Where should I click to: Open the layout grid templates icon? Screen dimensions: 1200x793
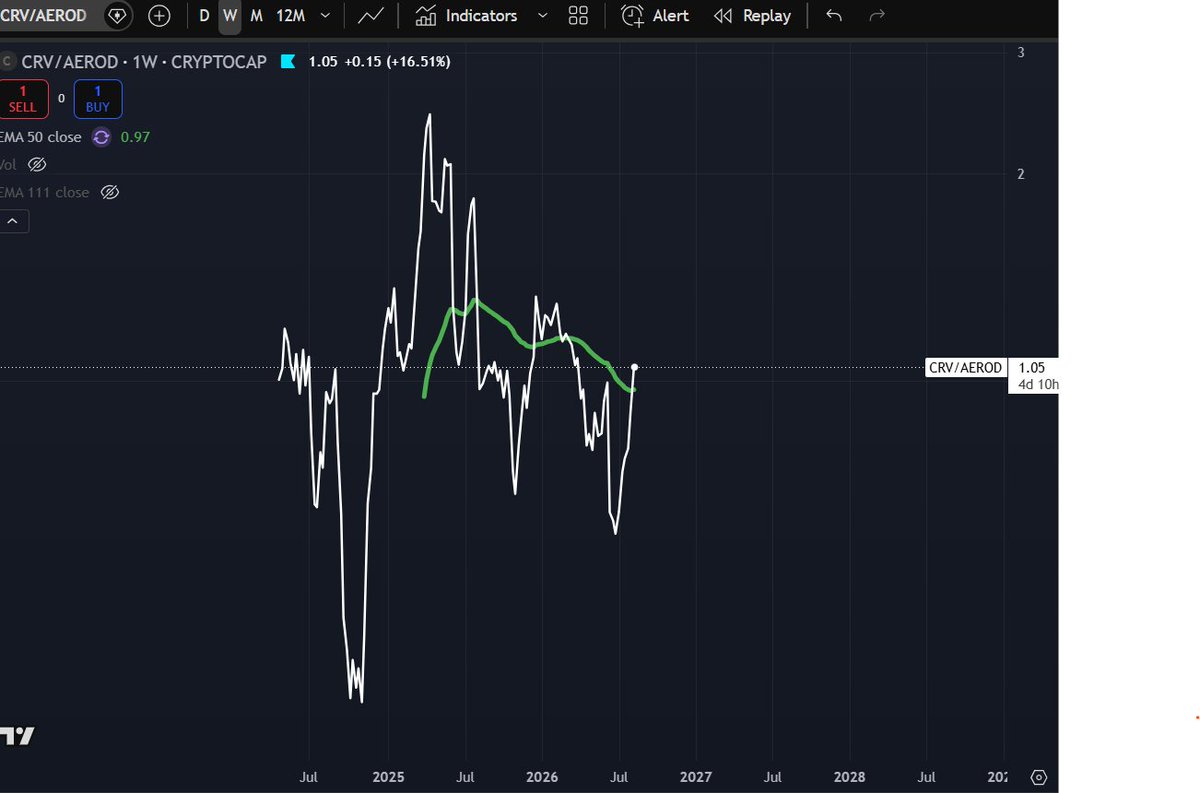point(578,16)
